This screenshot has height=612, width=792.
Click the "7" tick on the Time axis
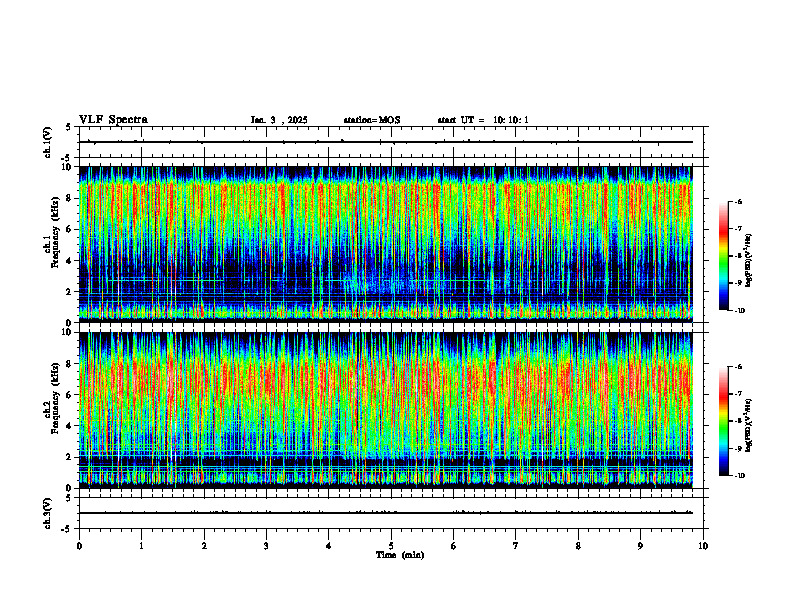516,546
